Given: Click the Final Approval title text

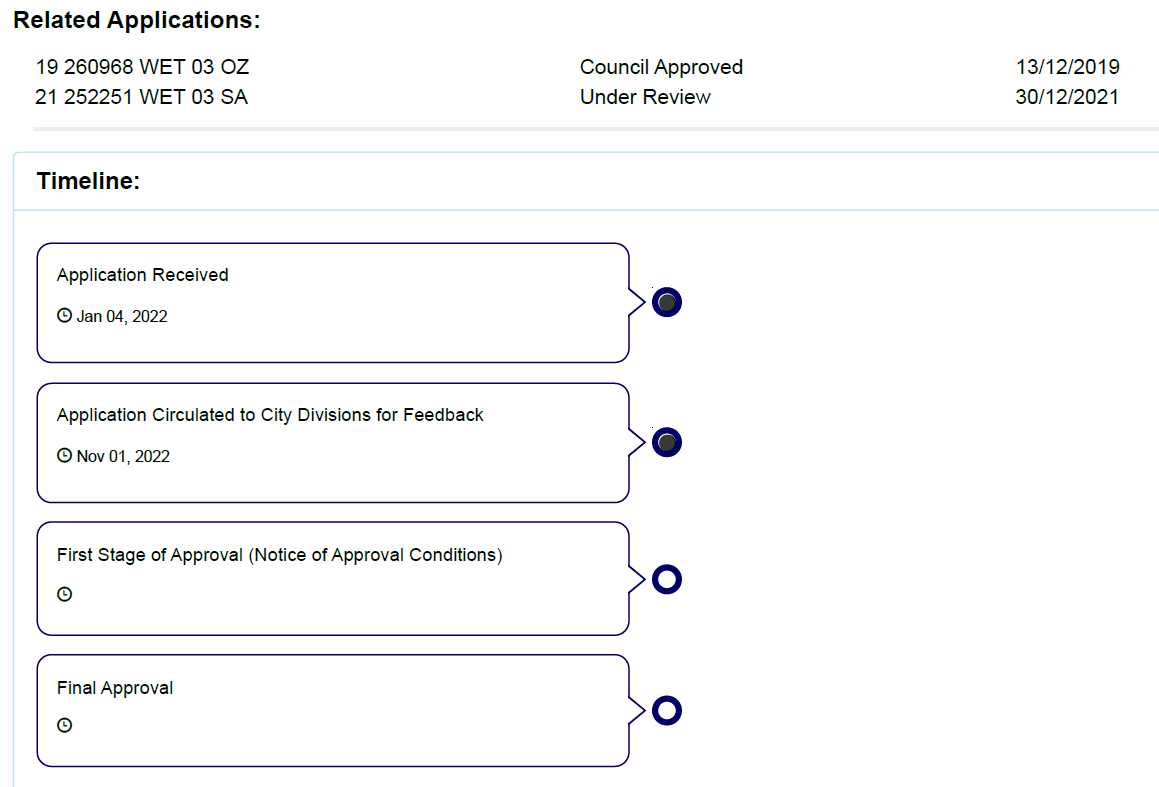Looking at the screenshot, I should 115,688.
